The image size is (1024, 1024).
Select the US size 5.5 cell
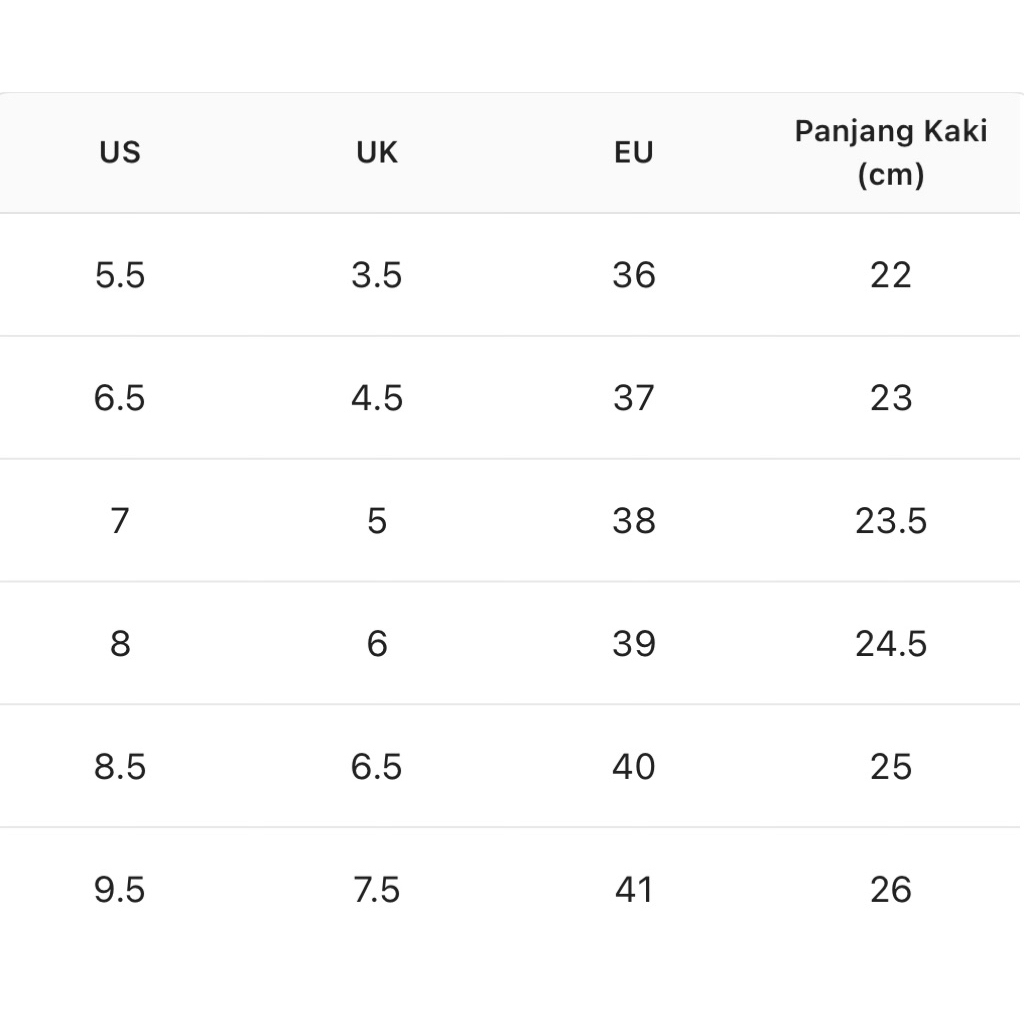tap(120, 275)
